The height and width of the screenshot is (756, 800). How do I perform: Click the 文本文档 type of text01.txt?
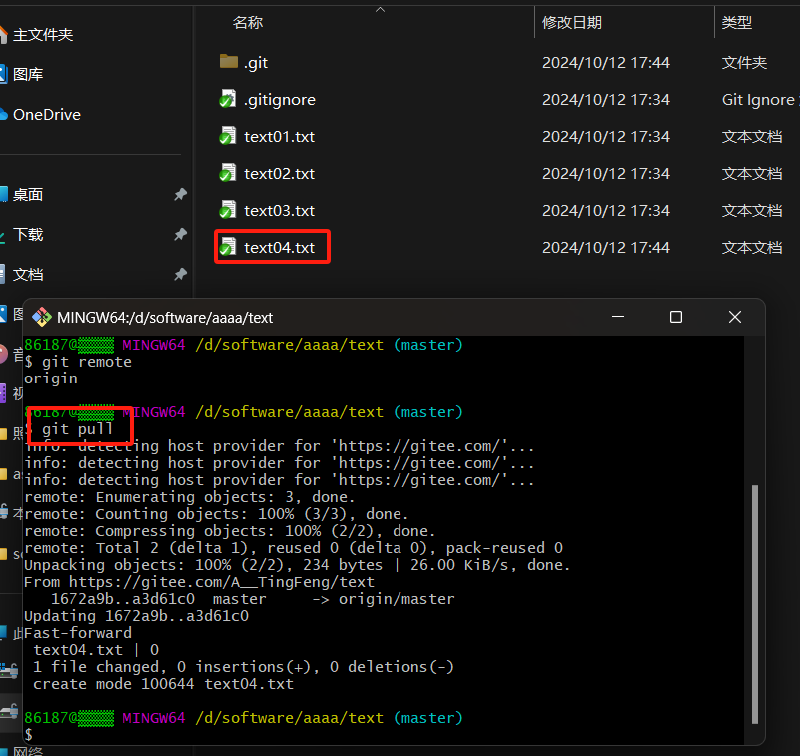pos(752,137)
